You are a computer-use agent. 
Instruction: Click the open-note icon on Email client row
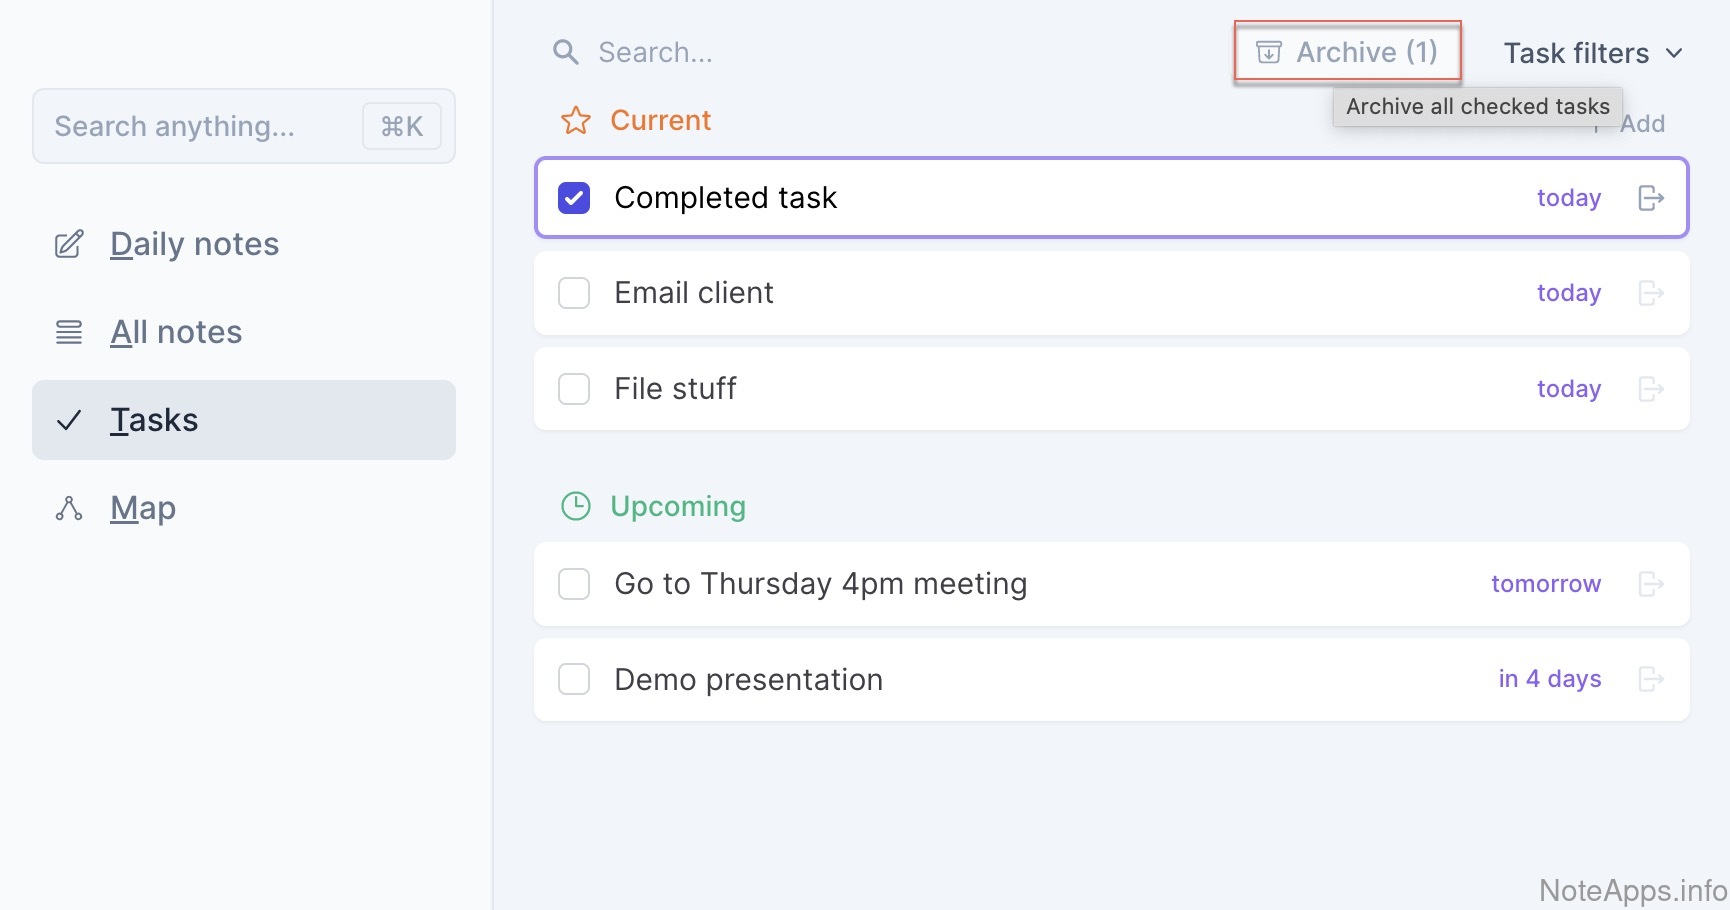1650,293
